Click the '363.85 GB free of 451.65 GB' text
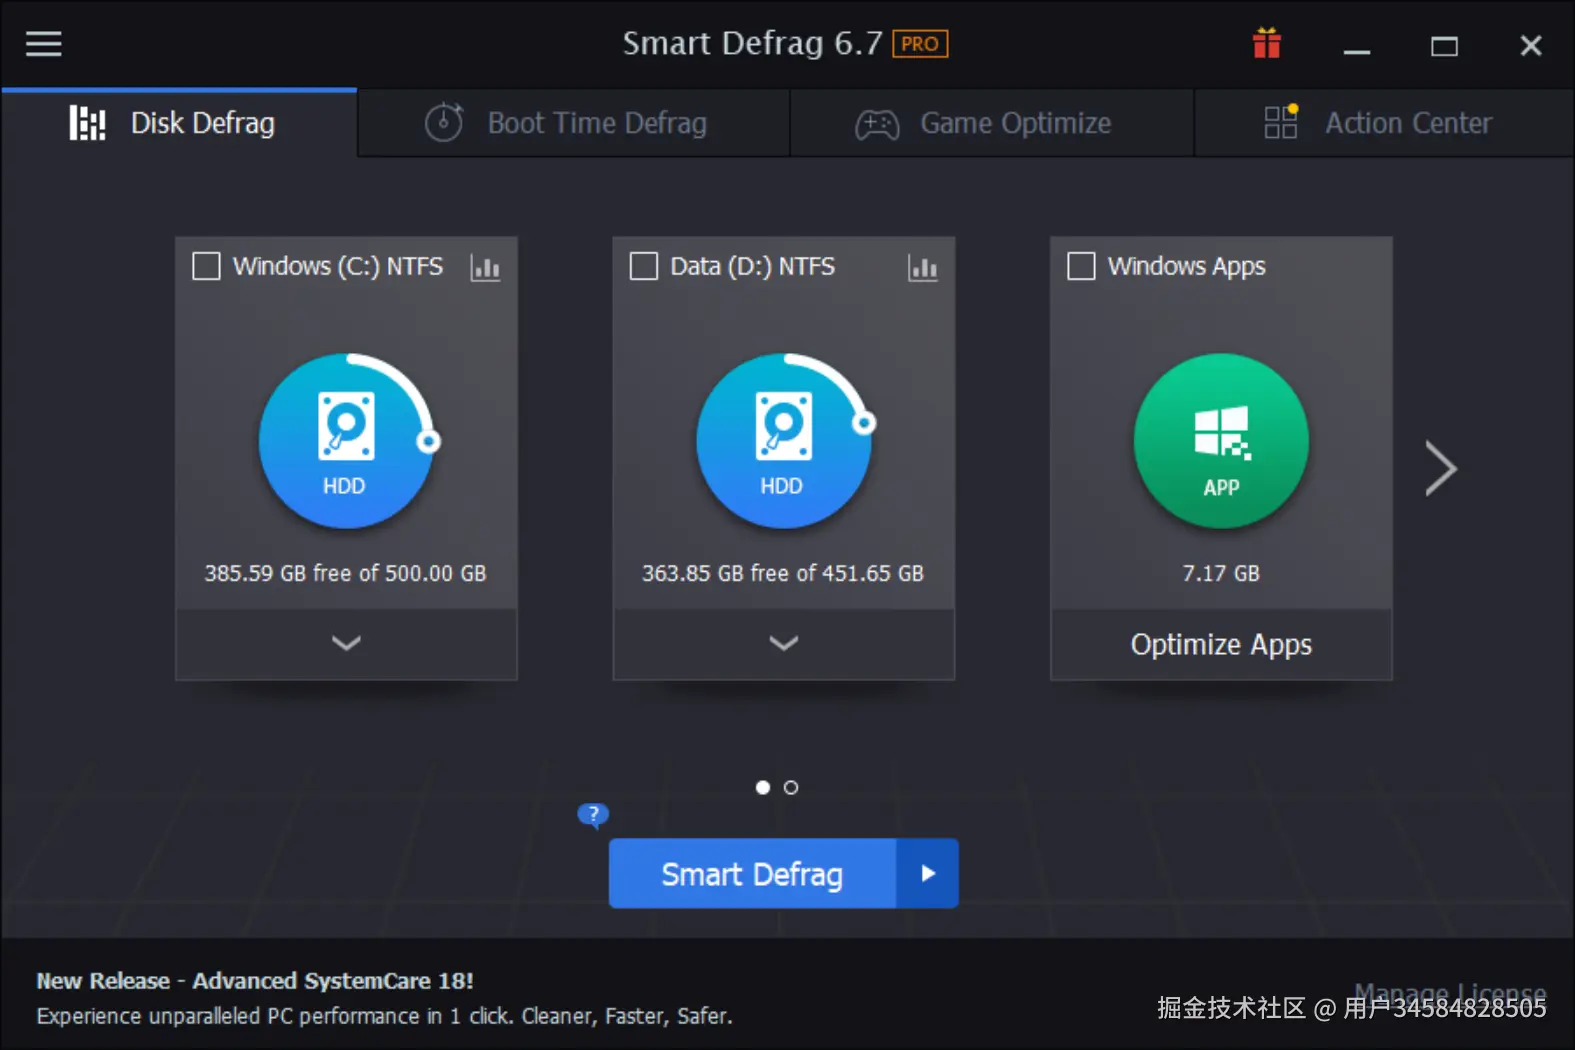 [783, 573]
